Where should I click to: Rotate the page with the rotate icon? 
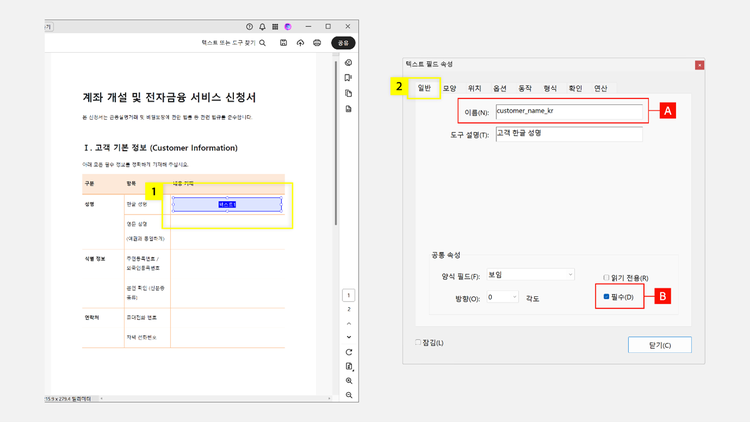[349, 353]
